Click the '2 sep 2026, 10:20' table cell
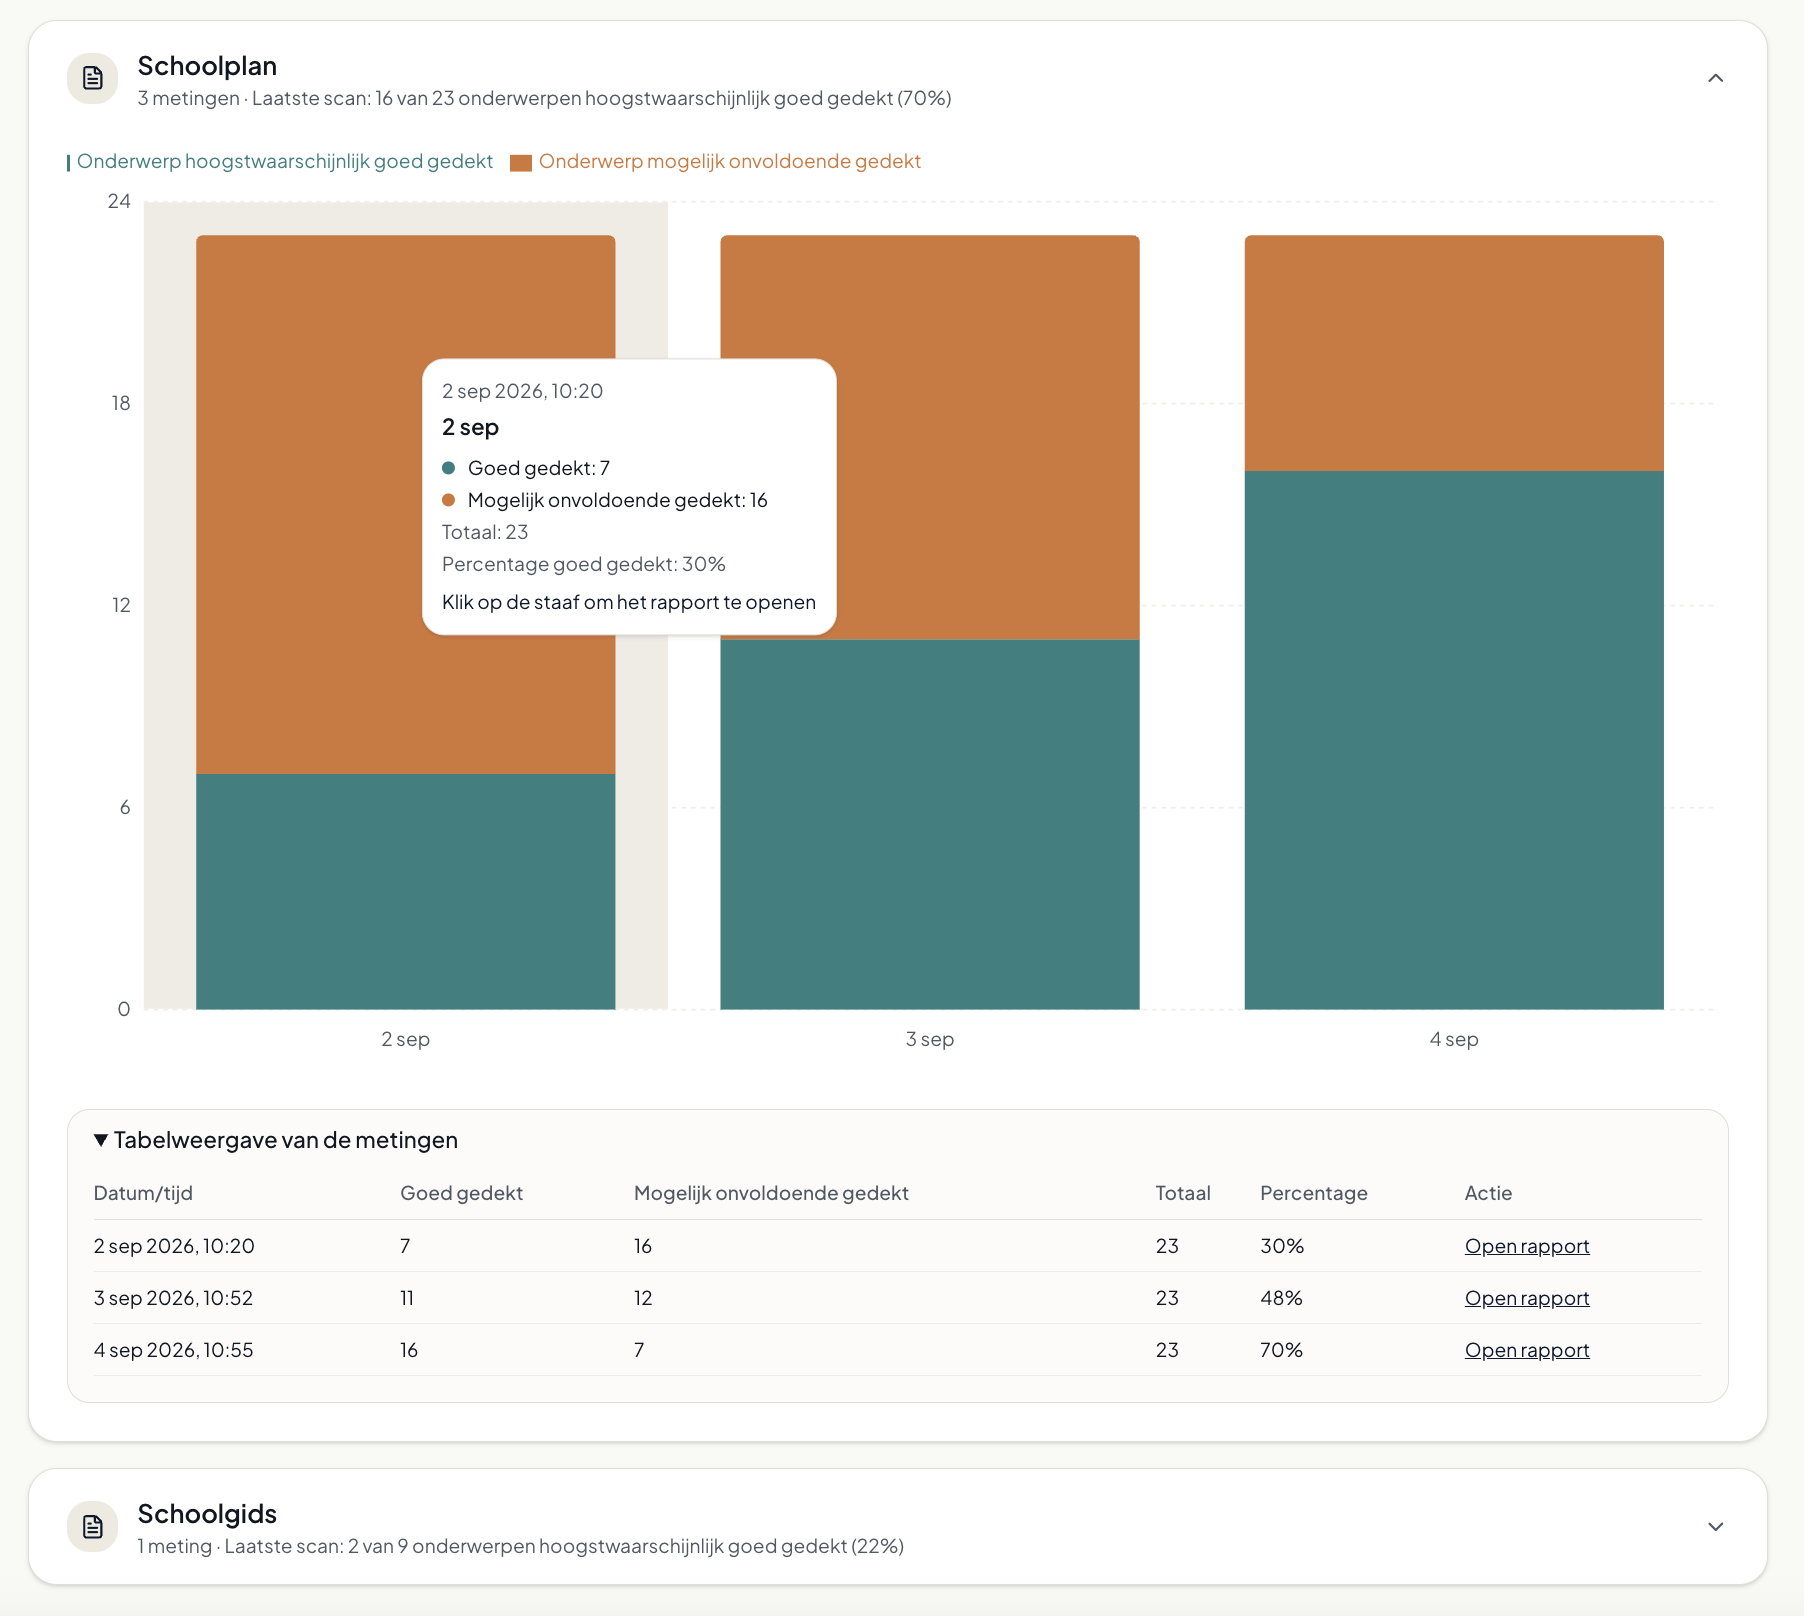Viewport: 1804px width, 1616px height. [174, 1246]
